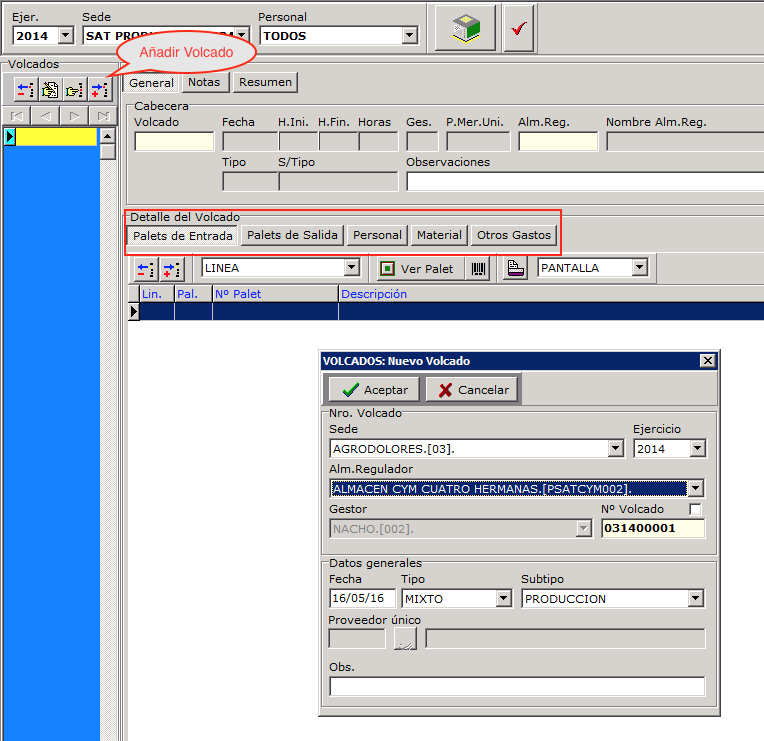Click the add line icon in detail toolbar
This screenshot has width=764, height=741.
(171, 268)
